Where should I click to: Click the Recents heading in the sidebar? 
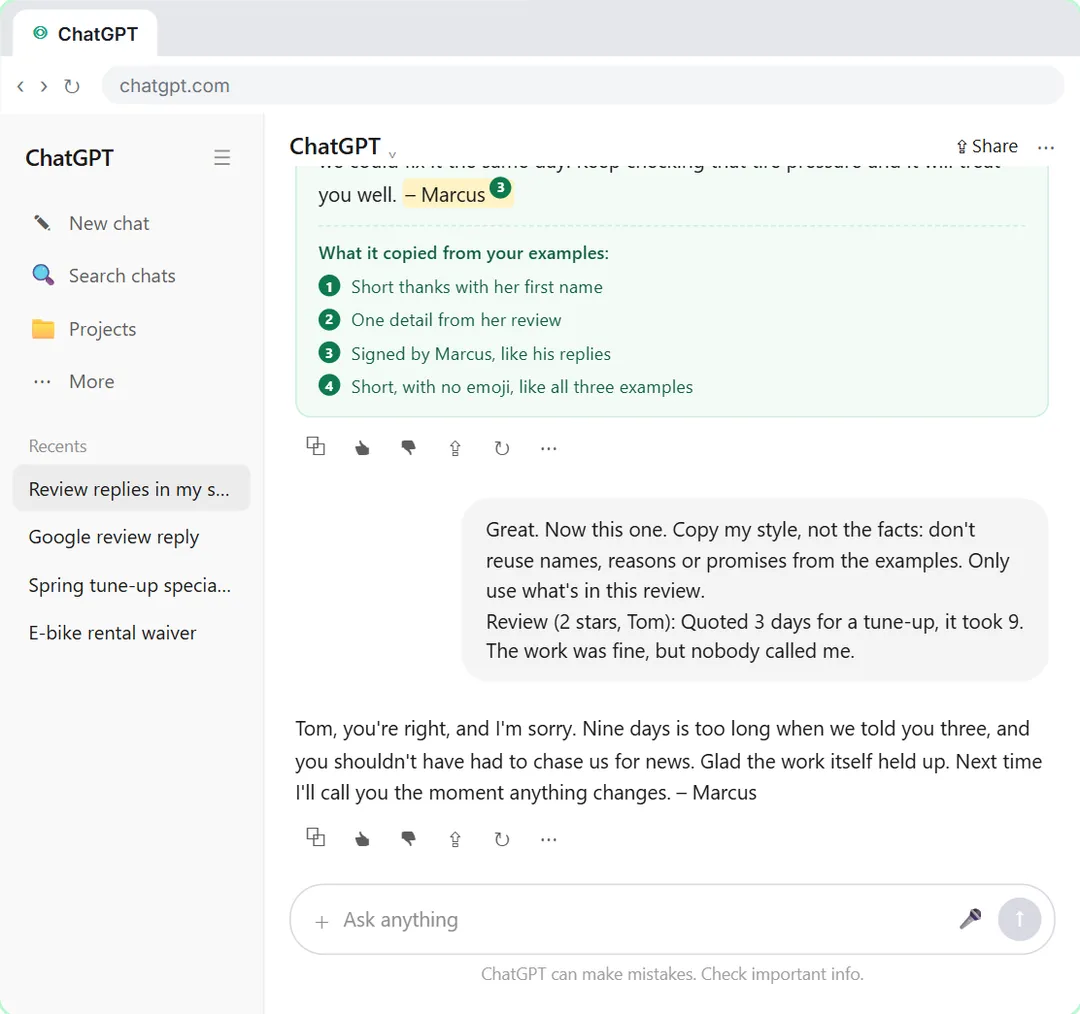(58, 446)
